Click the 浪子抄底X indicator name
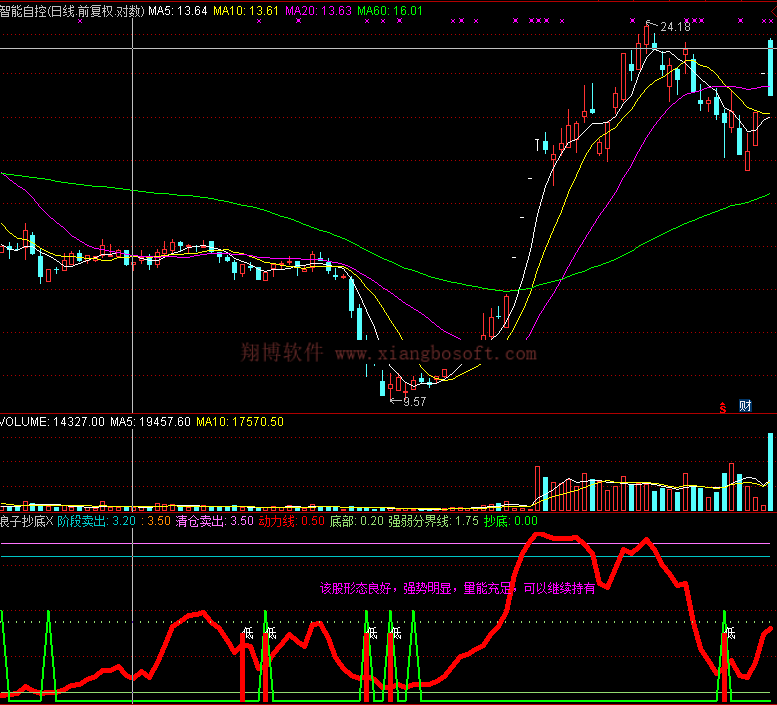The width and height of the screenshot is (777, 705). tap(26, 521)
